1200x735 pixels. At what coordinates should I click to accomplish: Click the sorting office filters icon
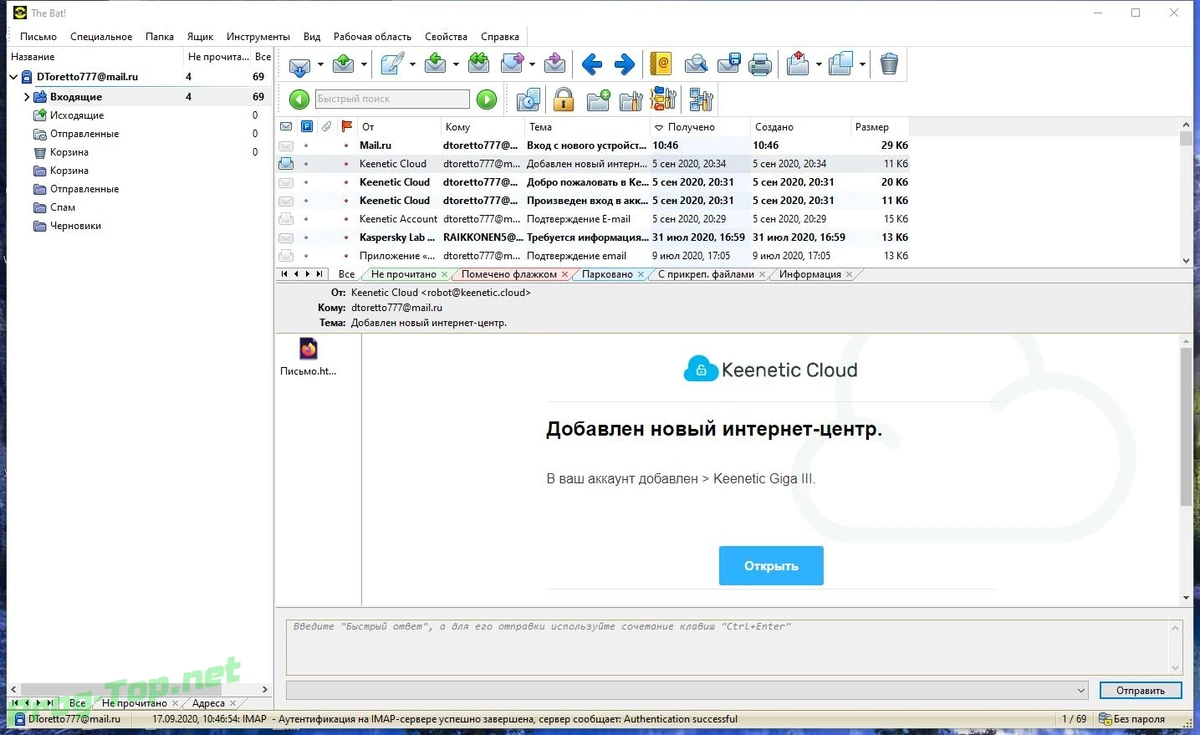[x=664, y=99]
